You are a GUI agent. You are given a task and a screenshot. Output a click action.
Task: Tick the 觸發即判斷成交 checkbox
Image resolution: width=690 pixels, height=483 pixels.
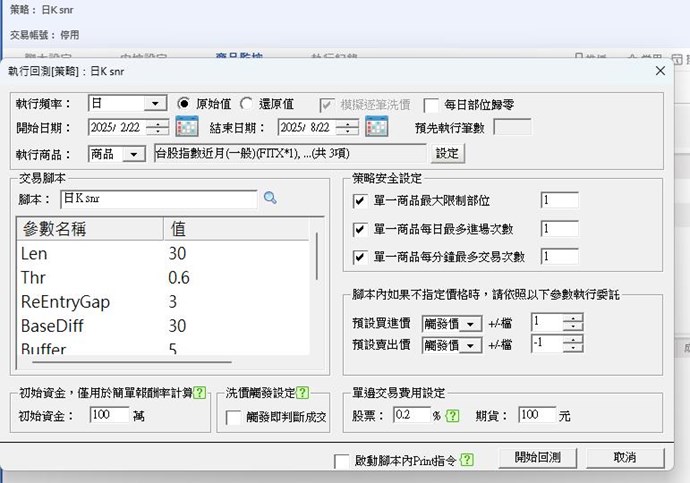pyautogui.click(x=236, y=416)
